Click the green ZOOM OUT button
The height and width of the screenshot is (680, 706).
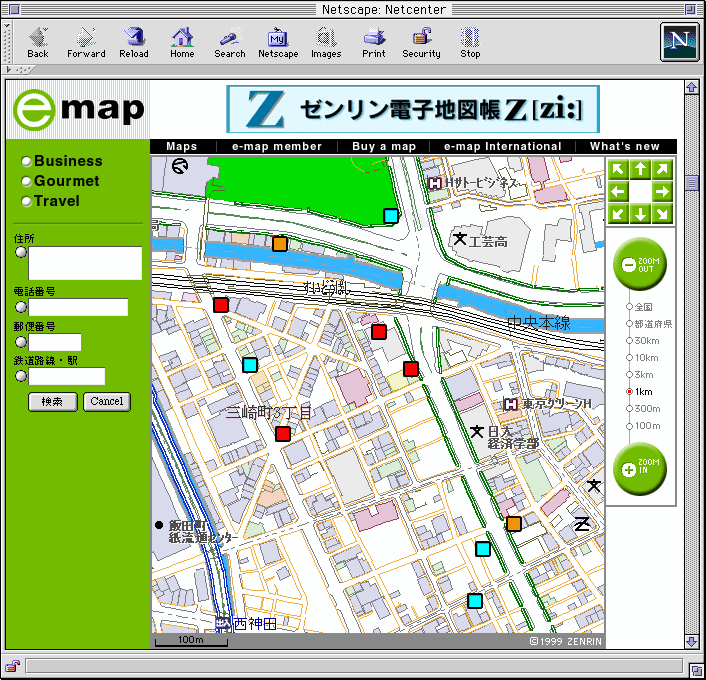640,264
